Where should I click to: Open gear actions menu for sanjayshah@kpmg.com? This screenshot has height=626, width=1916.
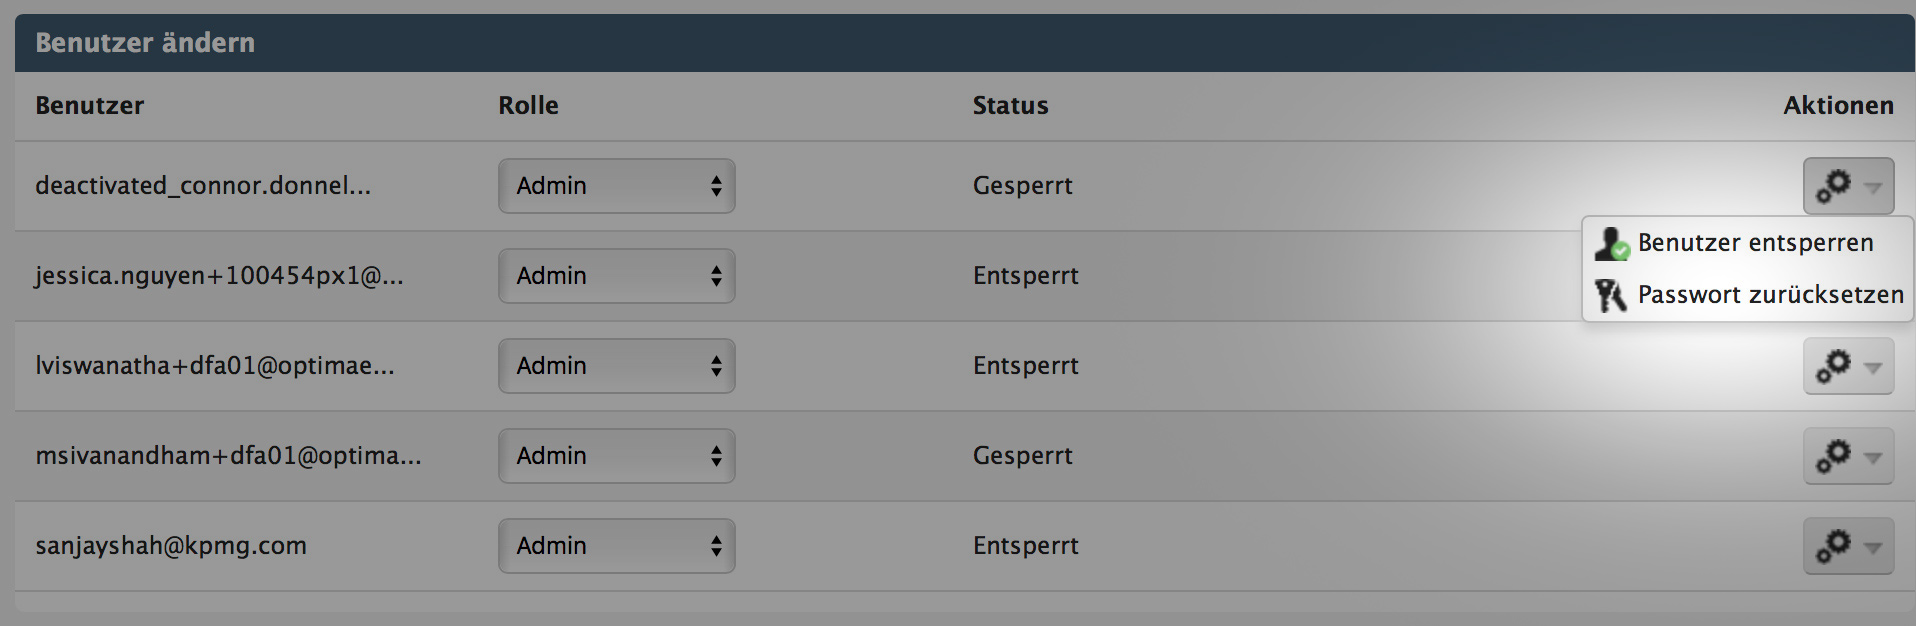(1848, 546)
